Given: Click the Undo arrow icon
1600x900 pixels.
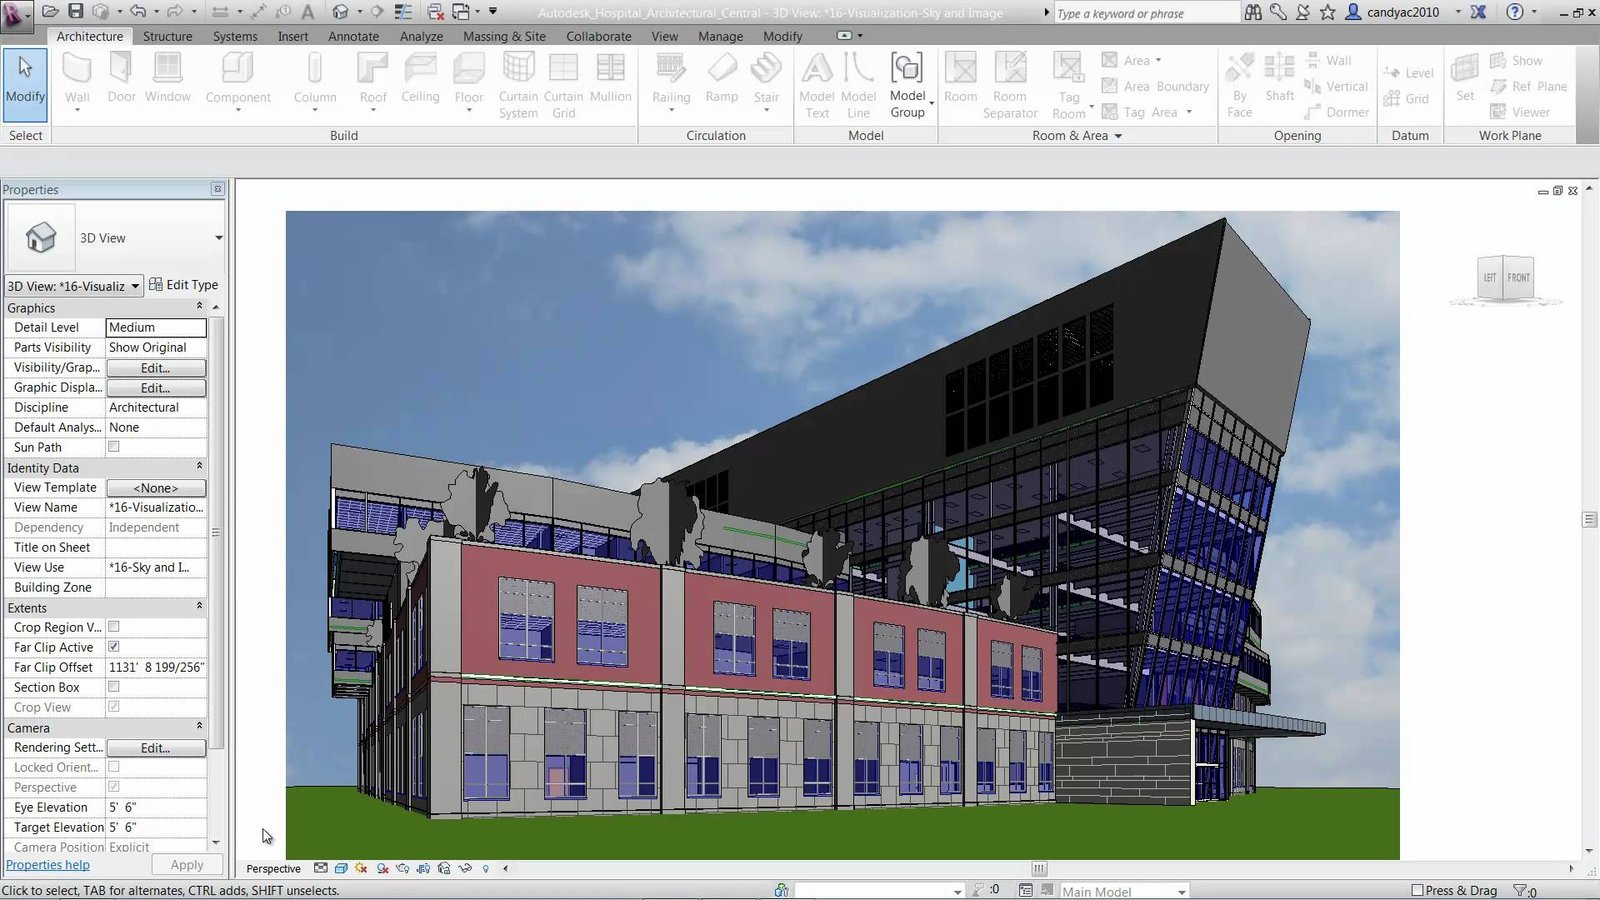Looking at the screenshot, I should pyautogui.click(x=138, y=11).
